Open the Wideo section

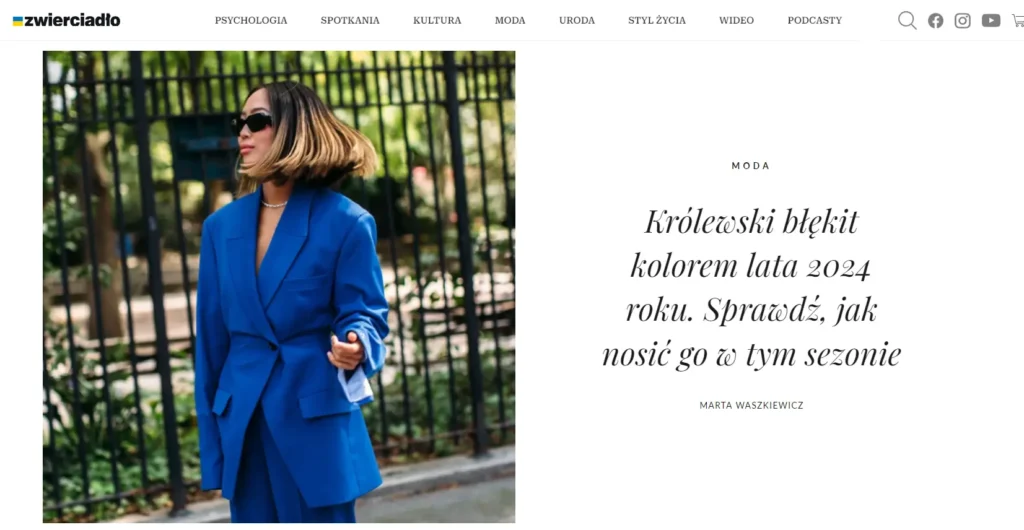coord(736,20)
